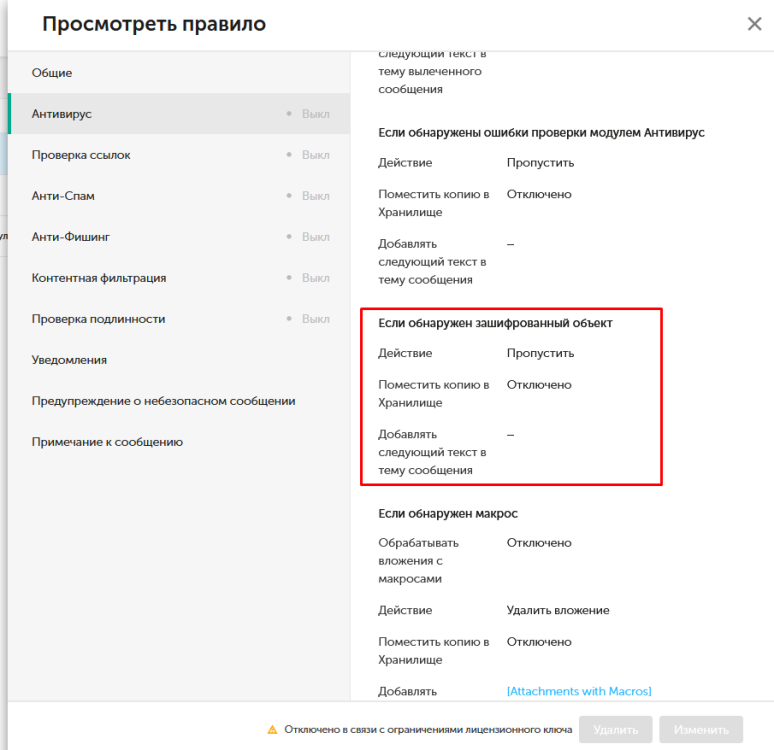Click the Анти-Спам status dot indicator
This screenshot has height=750, width=774.
click(x=290, y=196)
